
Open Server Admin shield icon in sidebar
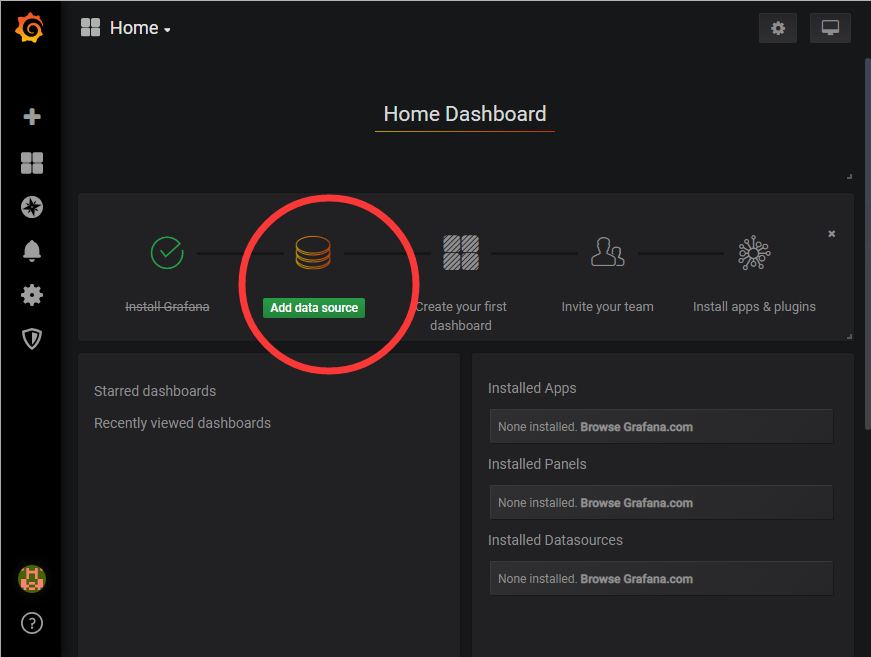coord(32,339)
